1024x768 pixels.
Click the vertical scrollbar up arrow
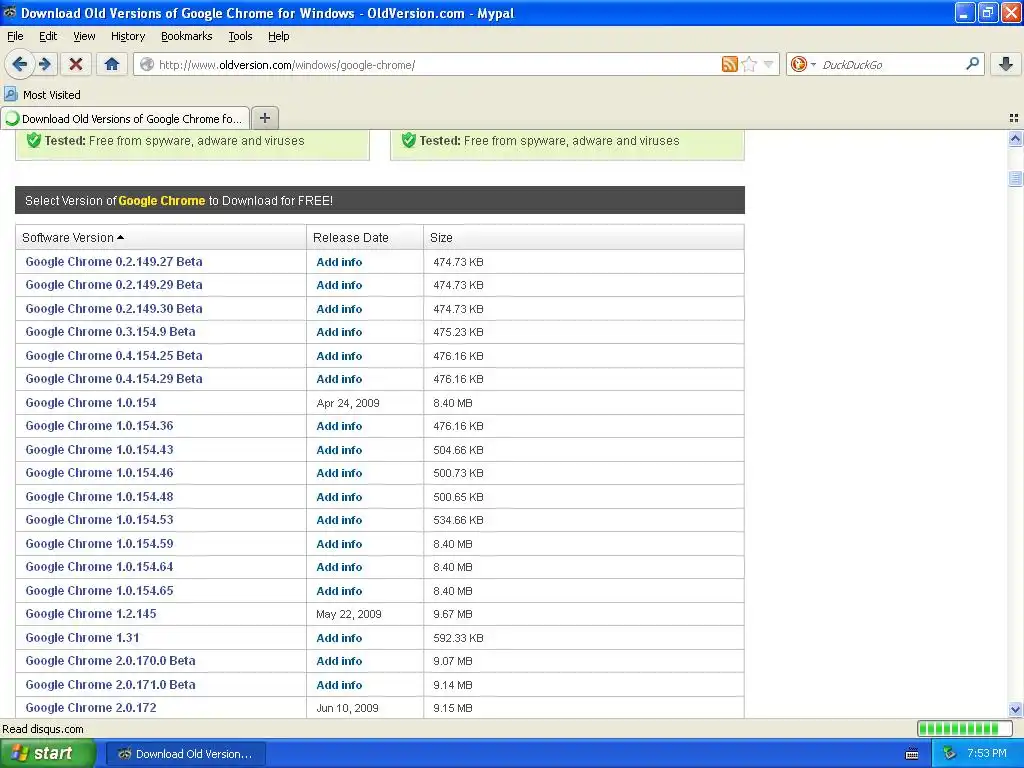coord(1015,138)
